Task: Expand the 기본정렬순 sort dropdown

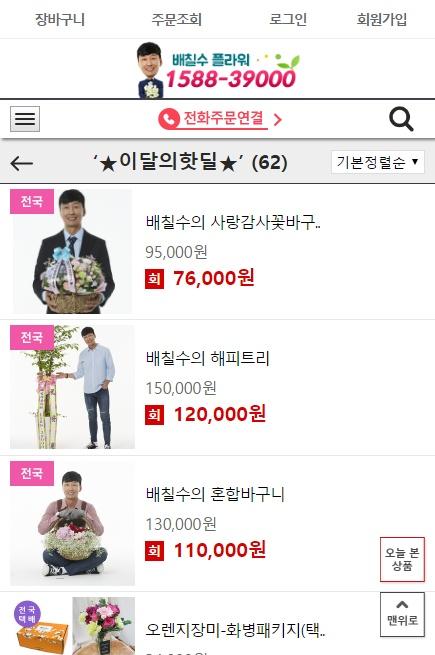Action: tap(378, 162)
